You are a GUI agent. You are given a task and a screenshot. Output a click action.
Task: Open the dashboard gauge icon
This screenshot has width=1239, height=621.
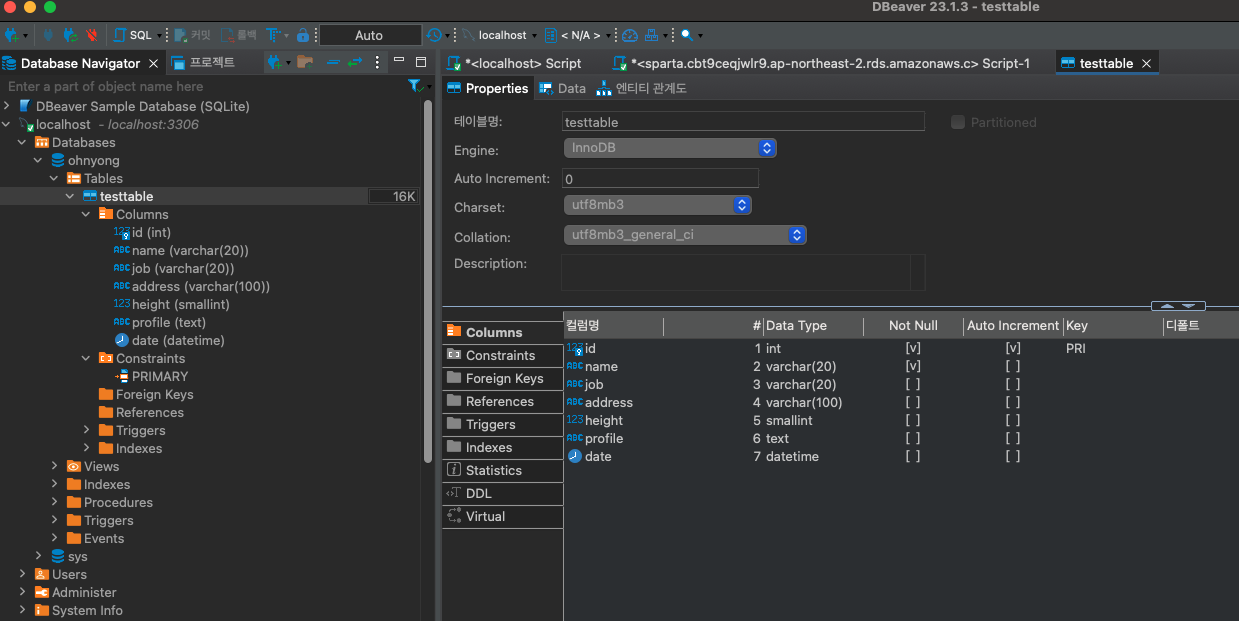(629, 35)
